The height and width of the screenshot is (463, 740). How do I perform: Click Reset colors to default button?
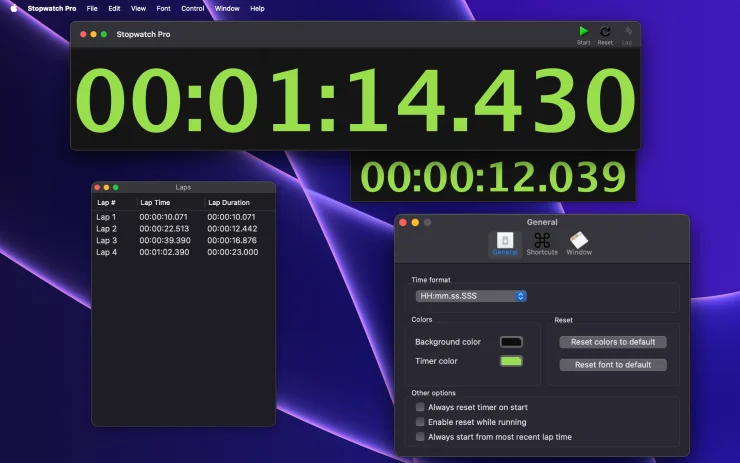click(x=613, y=342)
